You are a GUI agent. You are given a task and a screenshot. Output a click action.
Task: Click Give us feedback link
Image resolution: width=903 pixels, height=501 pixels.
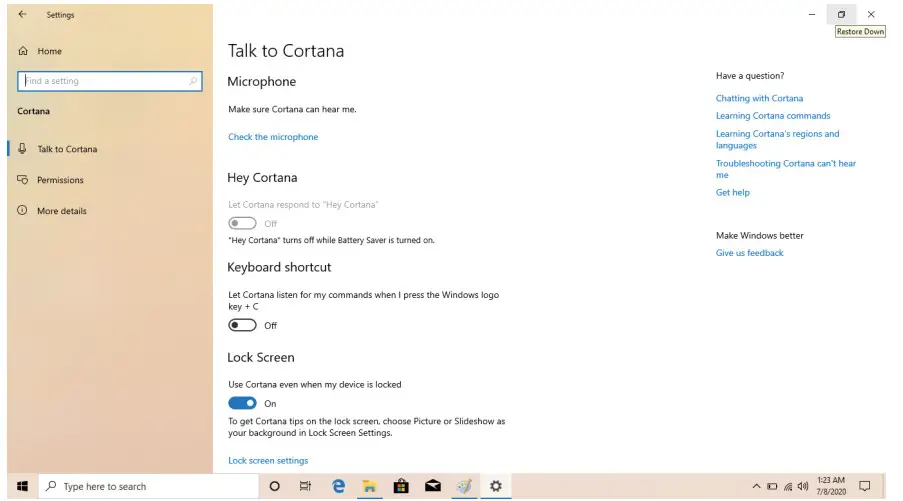(749, 253)
